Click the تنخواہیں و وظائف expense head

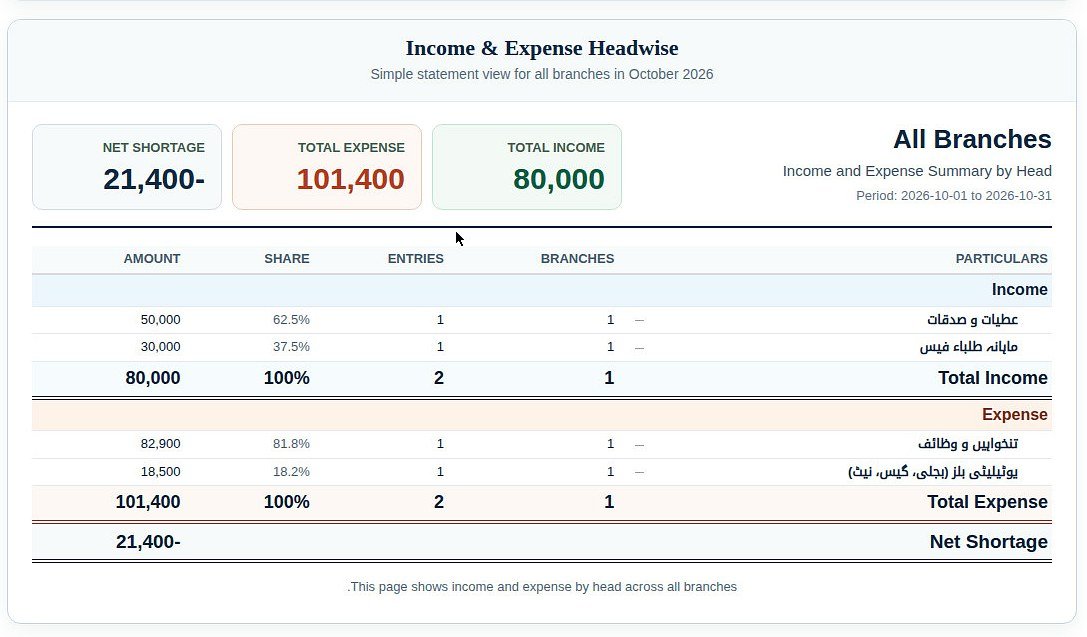pos(968,444)
